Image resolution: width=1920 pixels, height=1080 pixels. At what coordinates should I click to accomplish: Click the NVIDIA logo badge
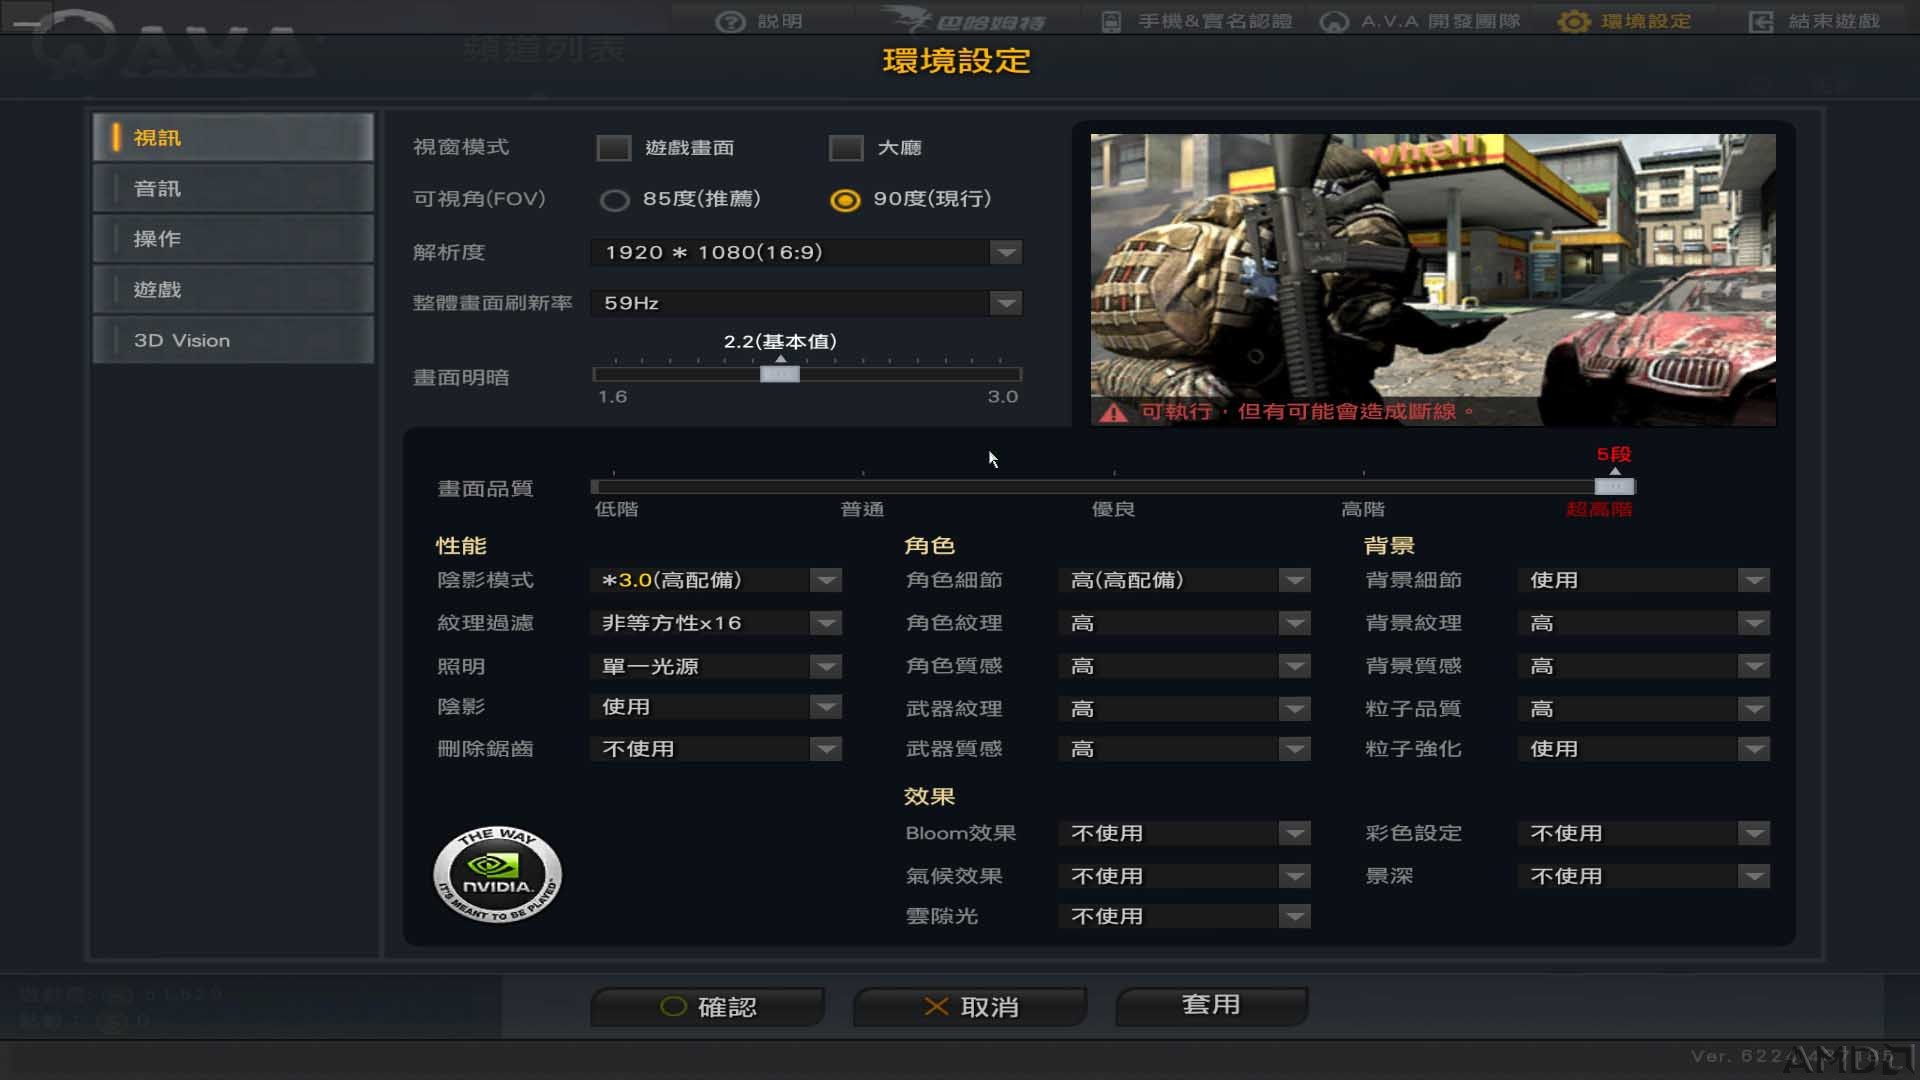tap(497, 874)
